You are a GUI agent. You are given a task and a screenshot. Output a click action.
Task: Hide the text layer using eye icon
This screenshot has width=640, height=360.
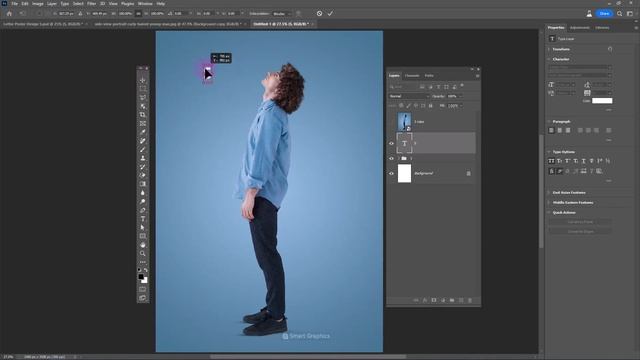point(391,143)
